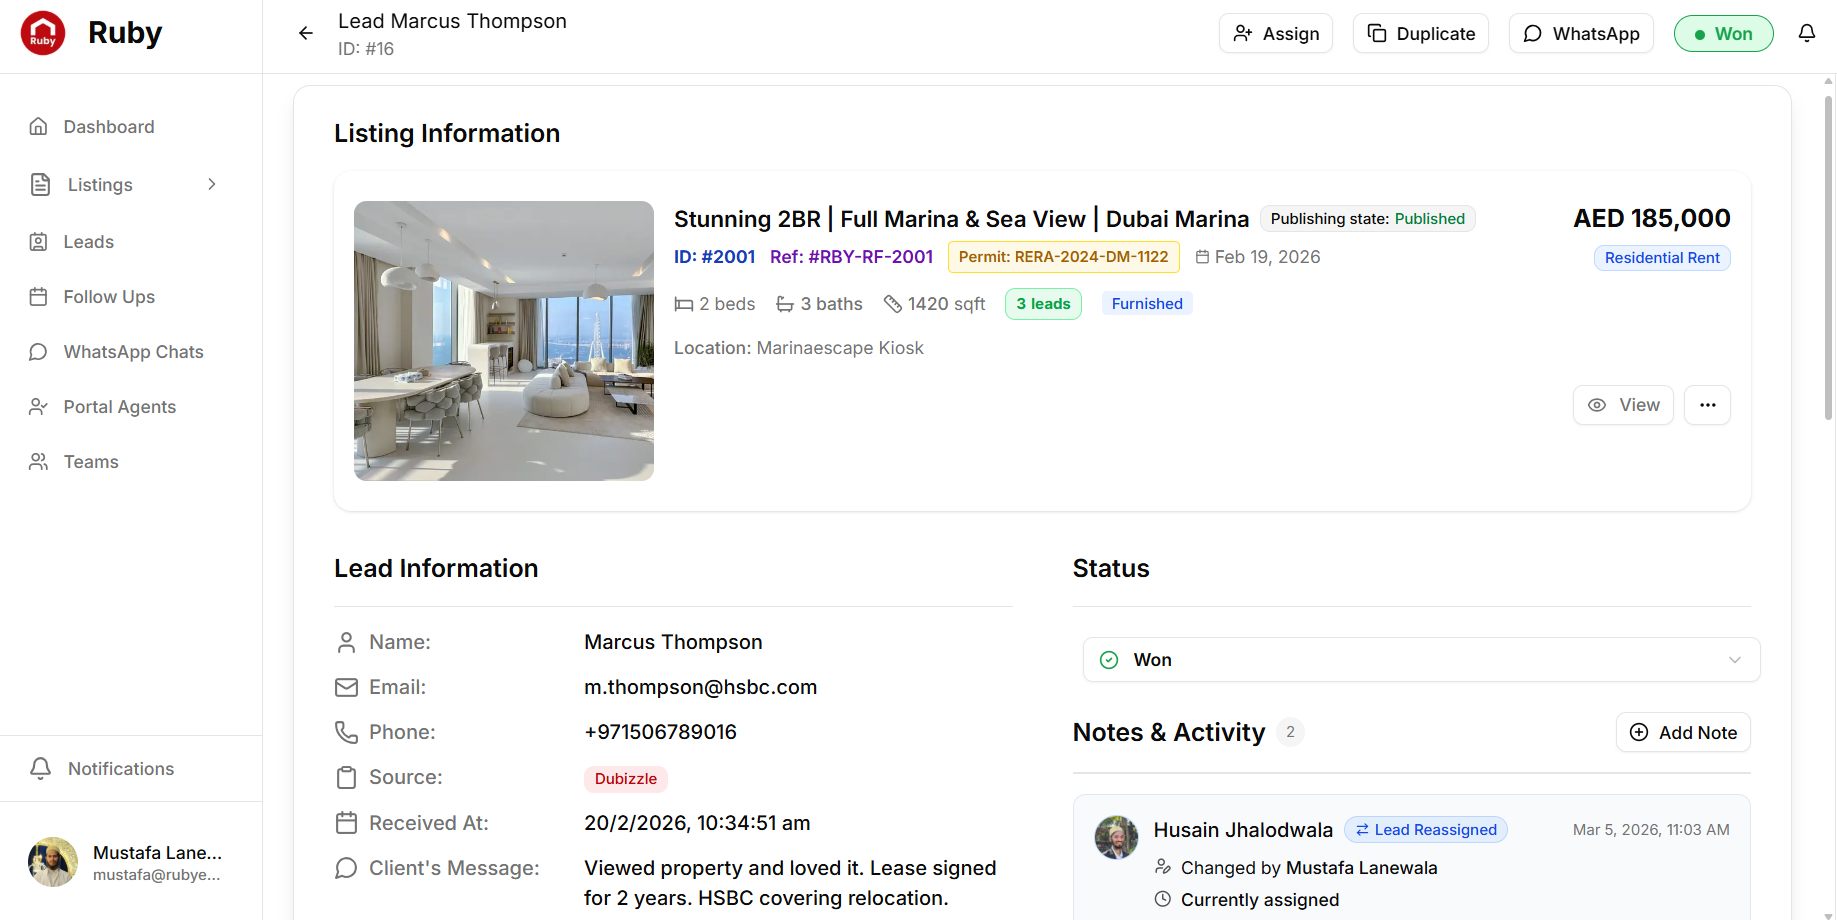The width and height of the screenshot is (1837, 920).
Task: Open the notification bell in header
Action: click(1806, 33)
